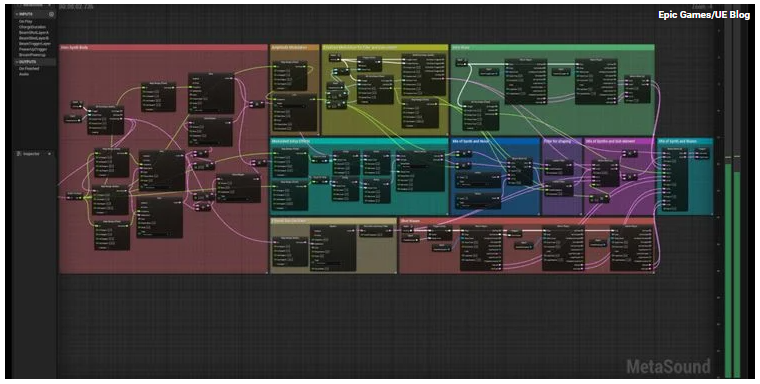Select the Shot Waves comment header

coord(526,221)
